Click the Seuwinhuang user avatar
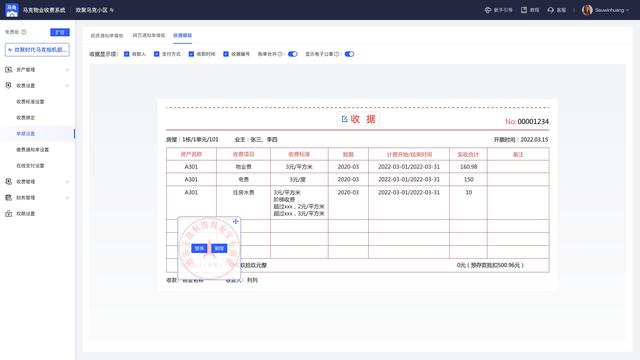640x360 pixels. (587, 10)
